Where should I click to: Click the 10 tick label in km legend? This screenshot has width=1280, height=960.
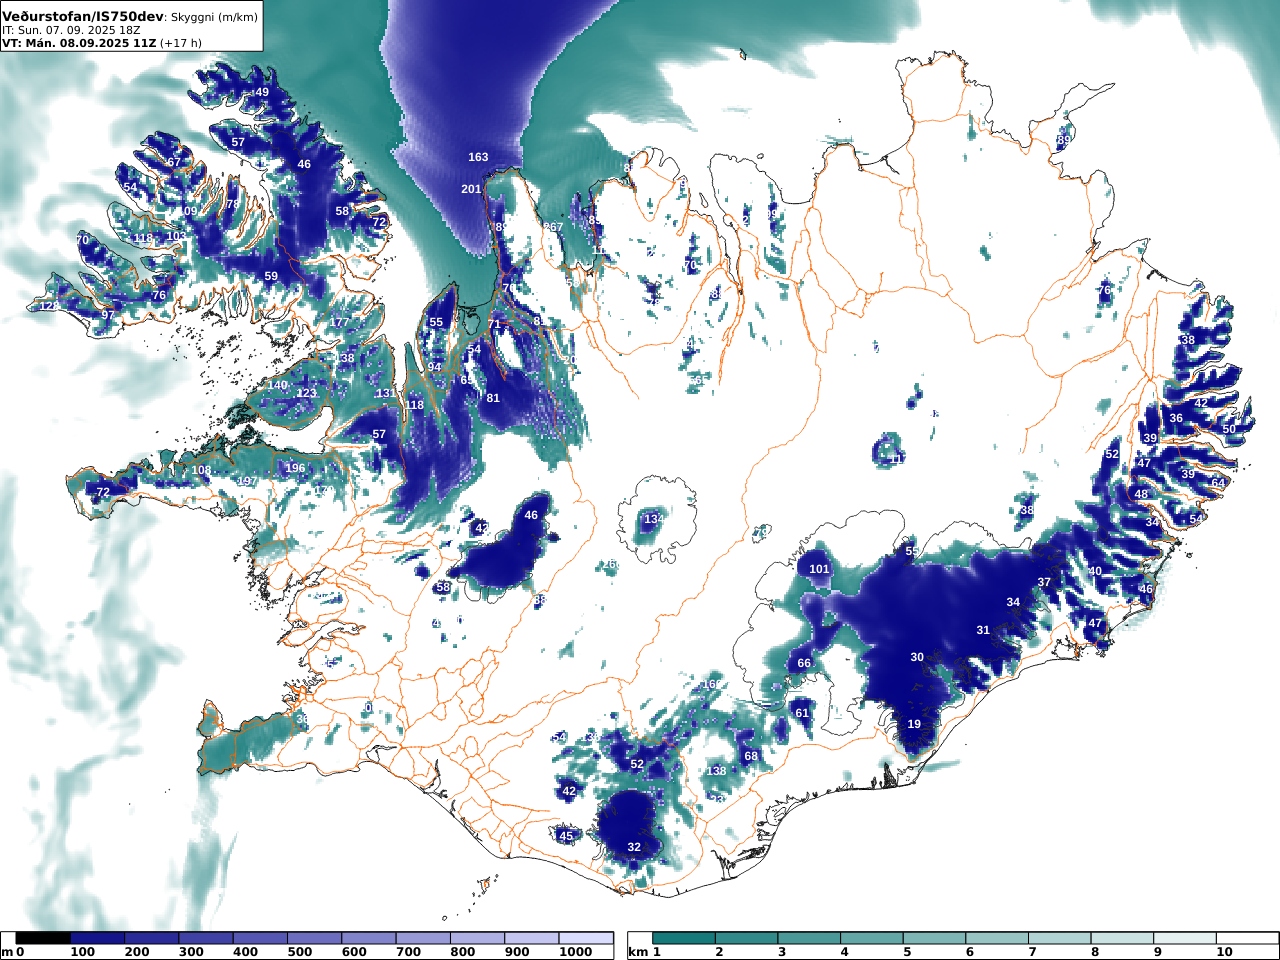1225,952
